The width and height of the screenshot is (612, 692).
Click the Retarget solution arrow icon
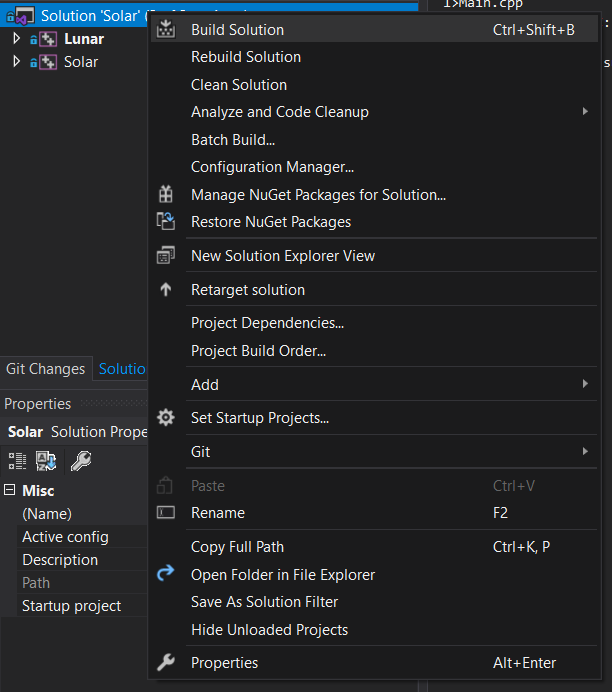tap(167, 290)
